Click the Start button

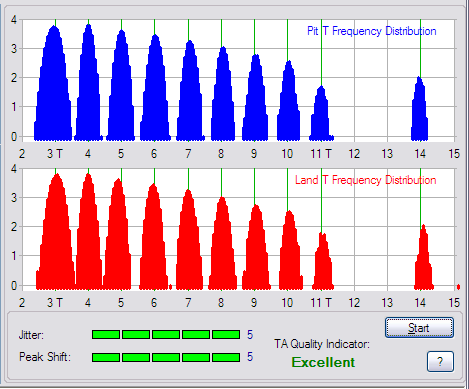pos(419,328)
